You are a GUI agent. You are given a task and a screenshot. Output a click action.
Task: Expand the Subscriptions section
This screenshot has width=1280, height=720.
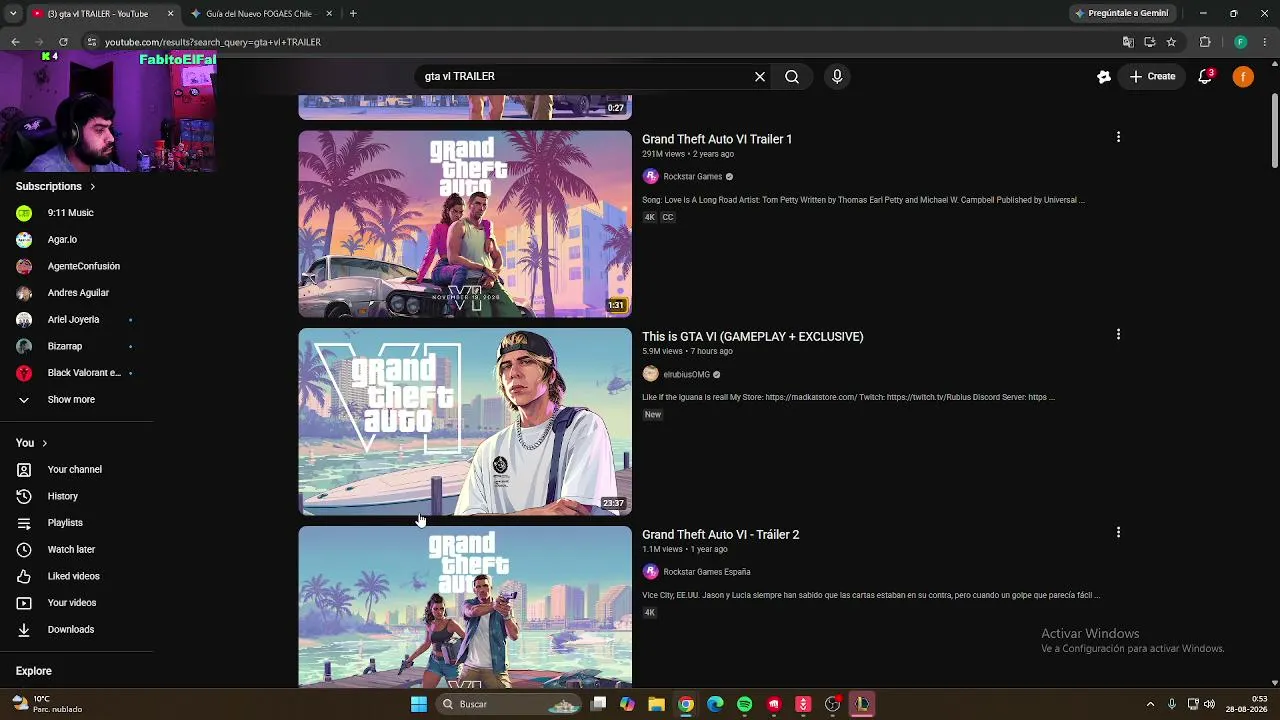(x=56, y=186)
